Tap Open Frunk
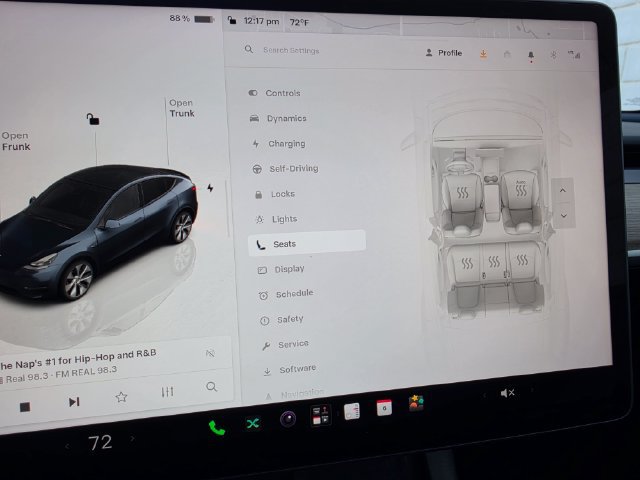This screenshot has width=640, height=480. pyautogui.click(x=16, y=141)
